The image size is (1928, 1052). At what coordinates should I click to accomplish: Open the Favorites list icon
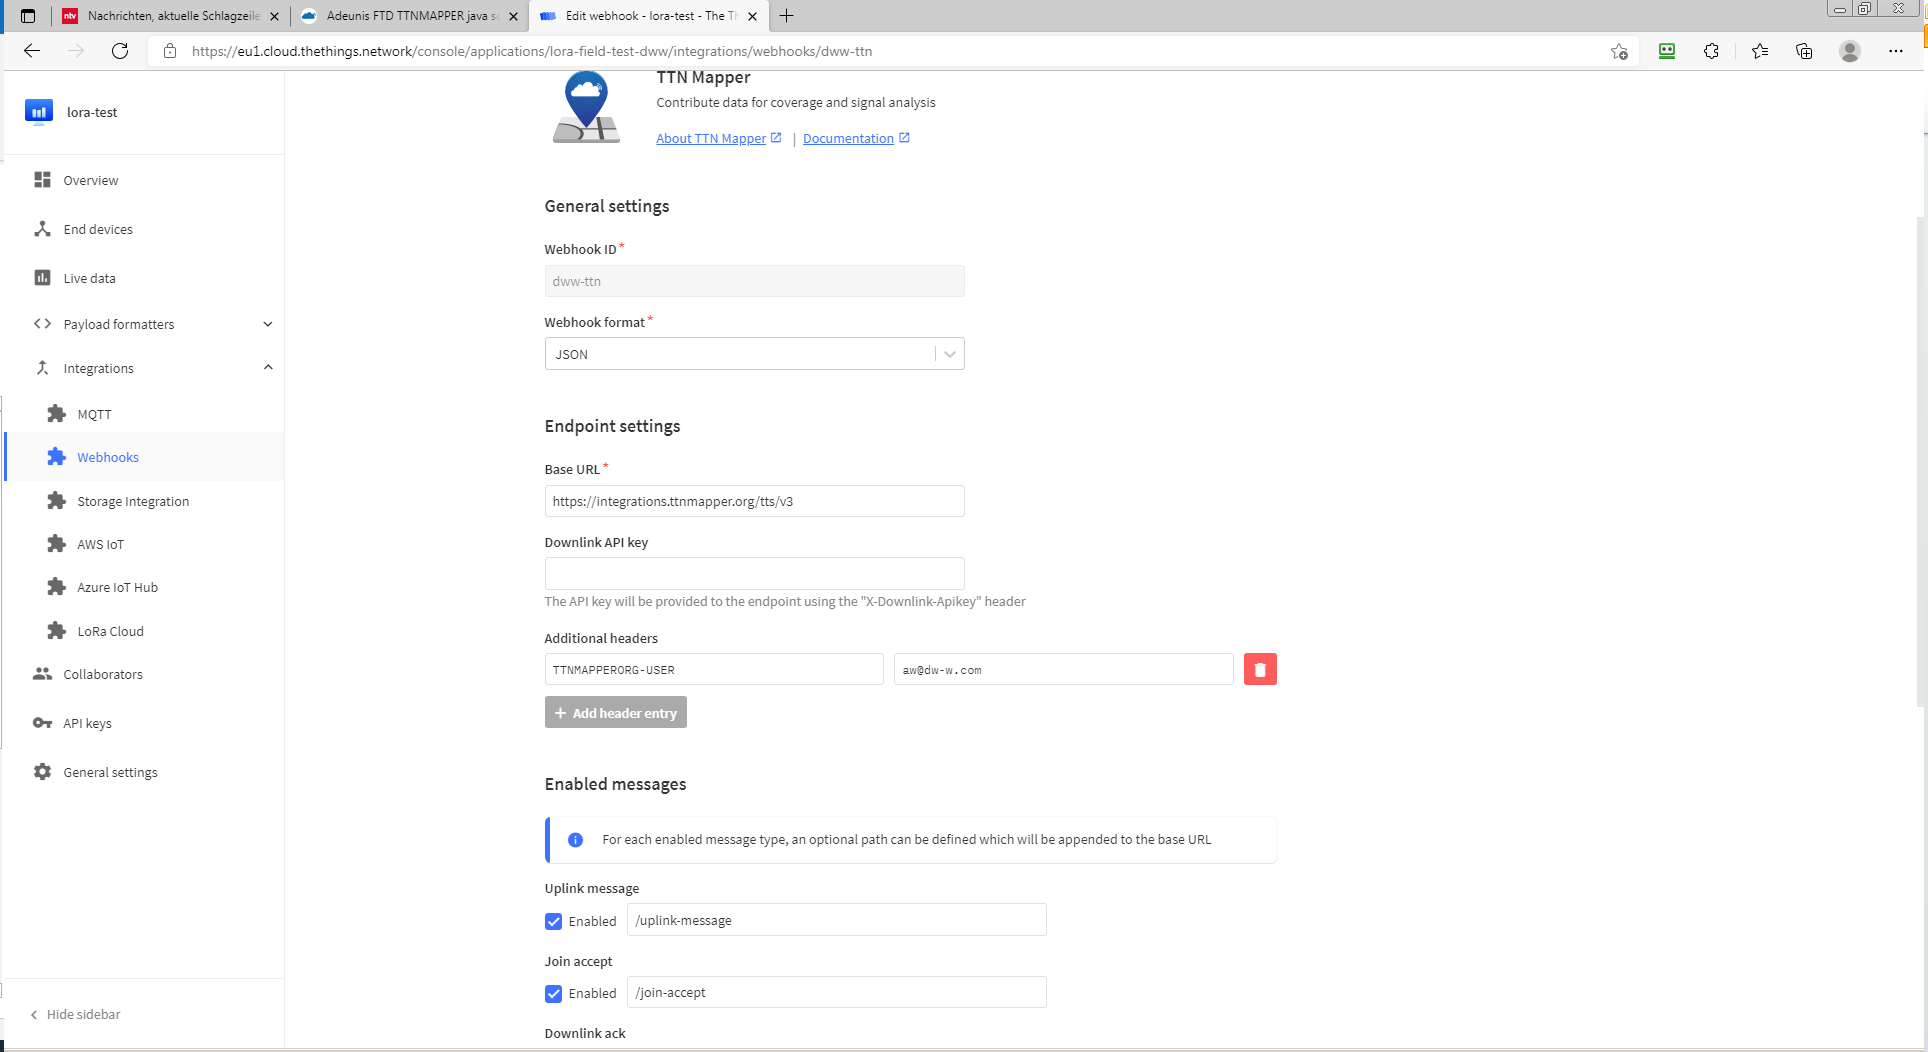tap(1760, 51)
